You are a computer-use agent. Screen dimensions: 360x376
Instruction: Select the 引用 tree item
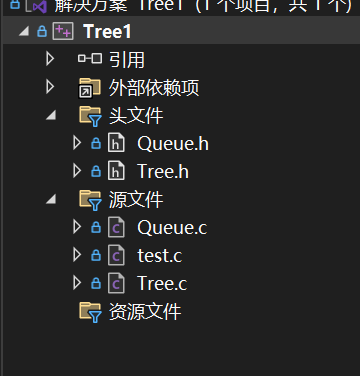click(127, 59)
